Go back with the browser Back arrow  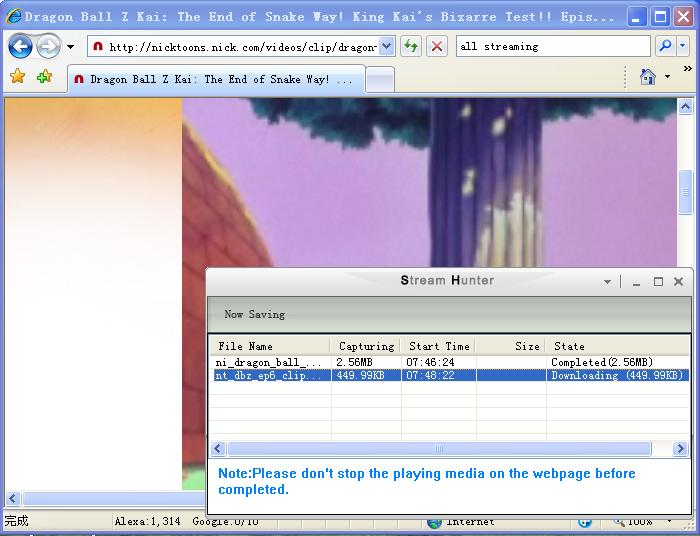(20, 46)
